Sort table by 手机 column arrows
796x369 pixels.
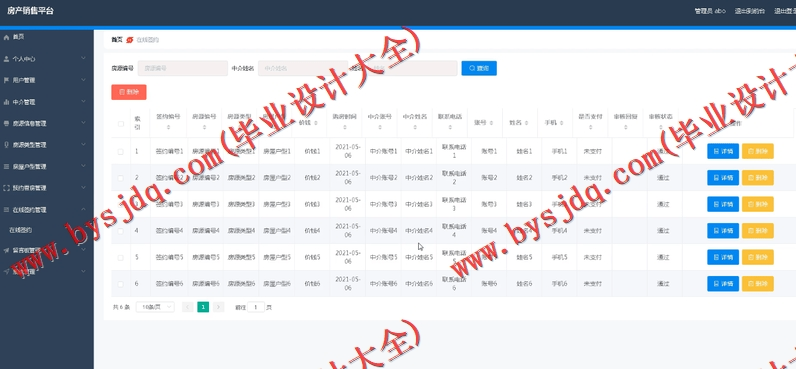click(x=561, y=123)
